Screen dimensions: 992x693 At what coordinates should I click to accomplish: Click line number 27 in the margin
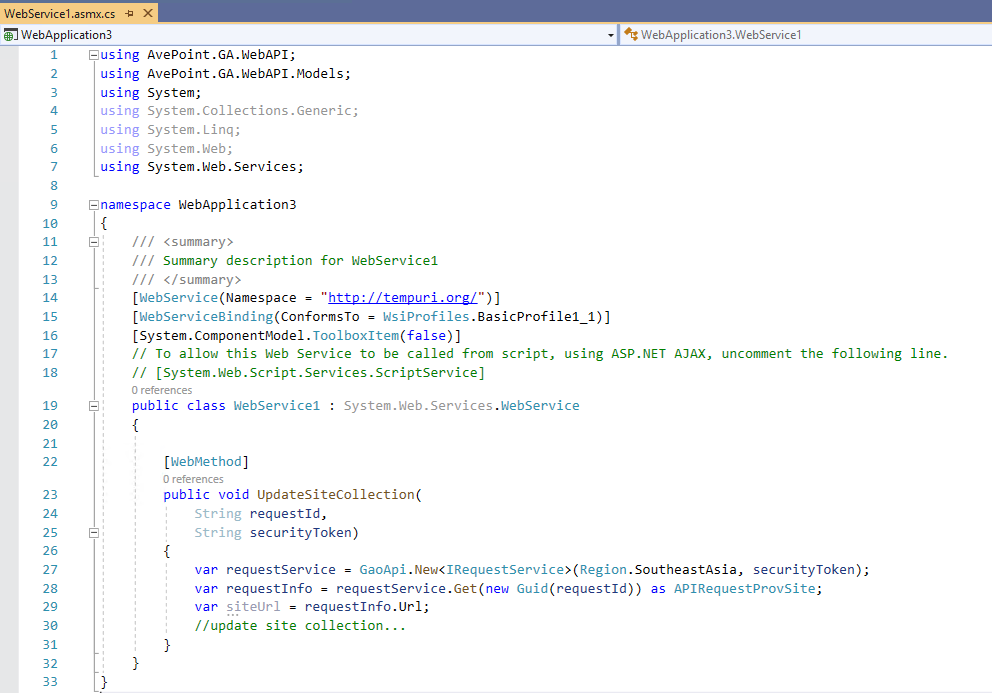coord(50,569)
